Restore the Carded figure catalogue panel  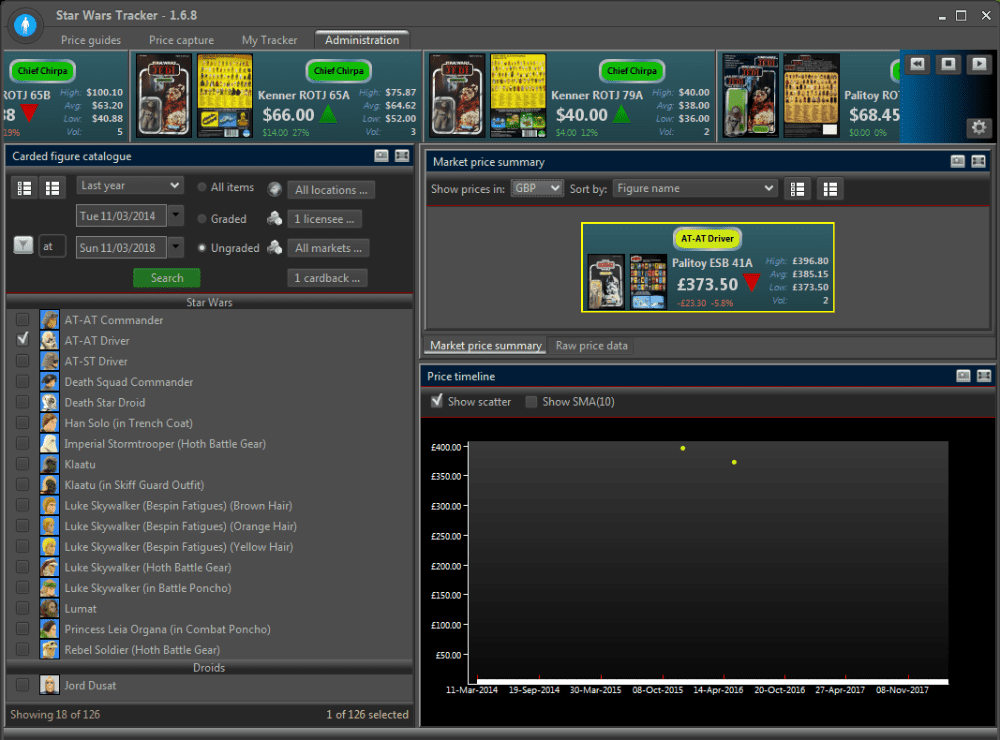coord(381,156)
